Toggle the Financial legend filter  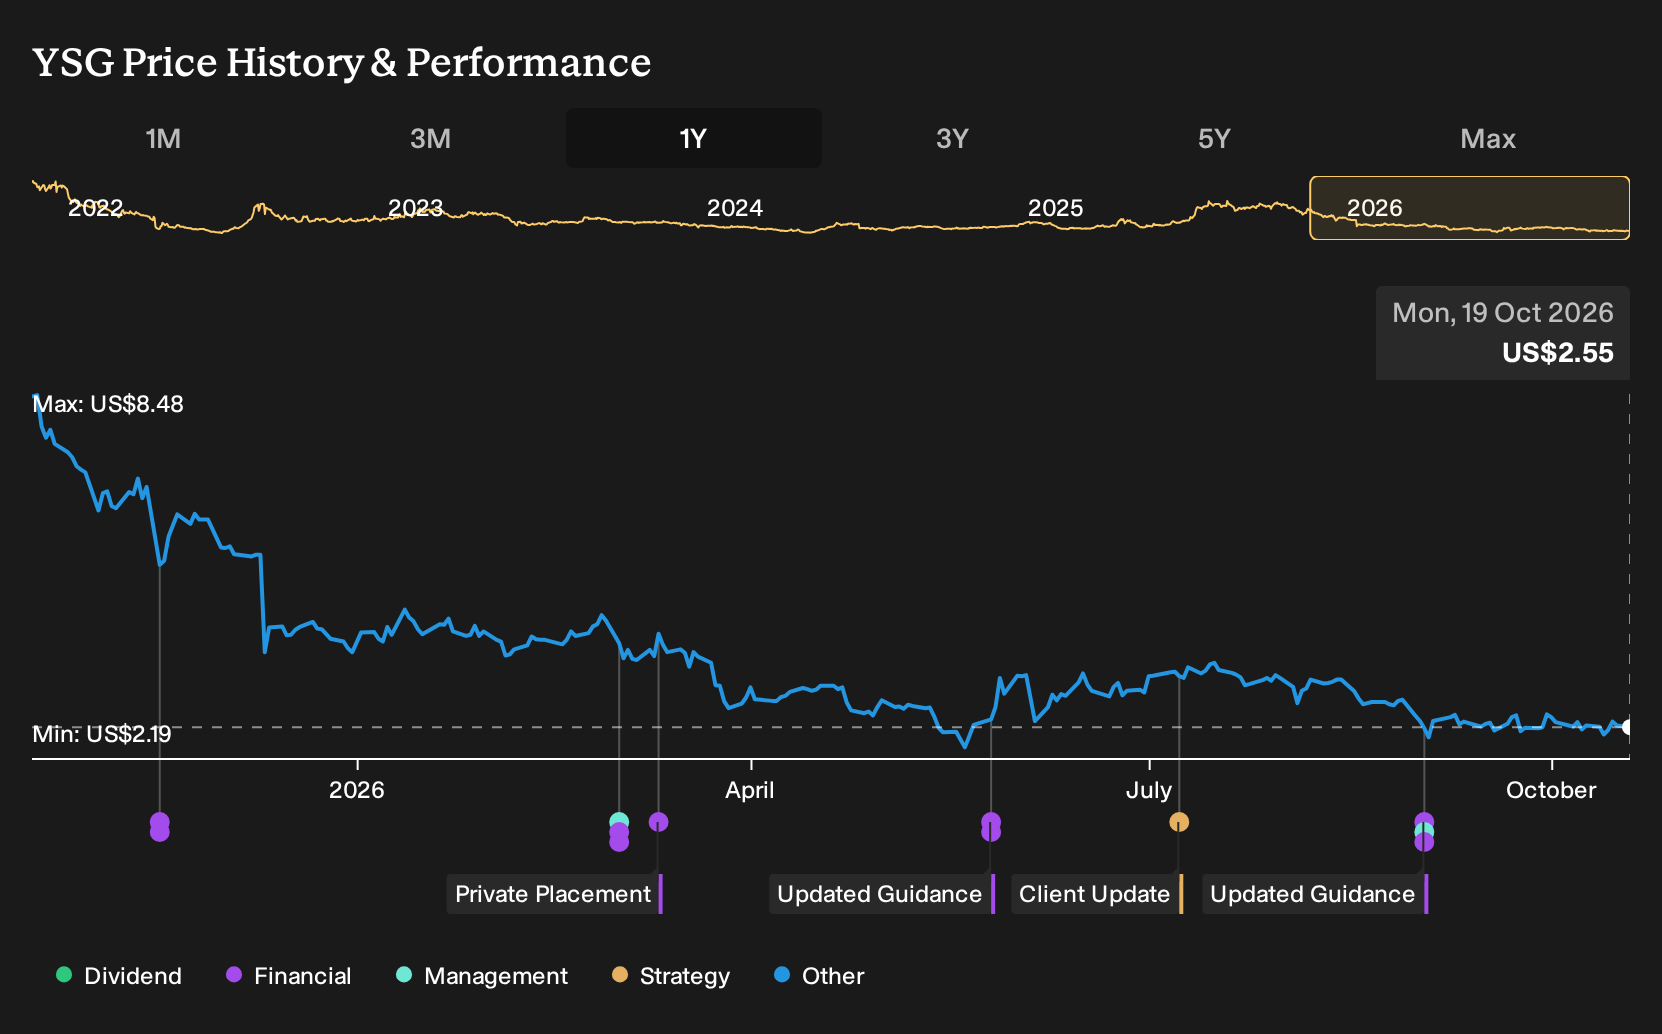[289, 976]
